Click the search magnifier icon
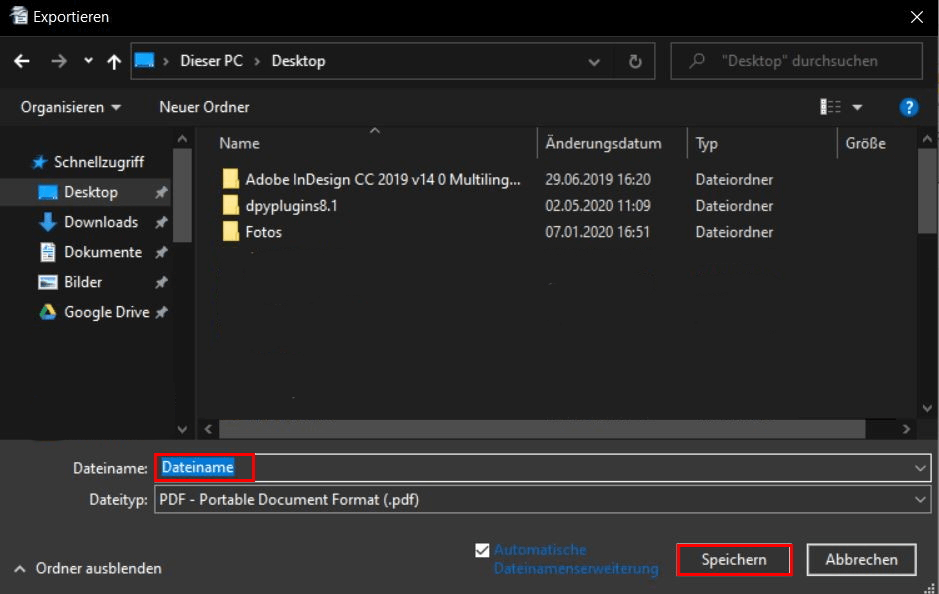The height and width of the screenshot is (594, 939). click(696, 61)
